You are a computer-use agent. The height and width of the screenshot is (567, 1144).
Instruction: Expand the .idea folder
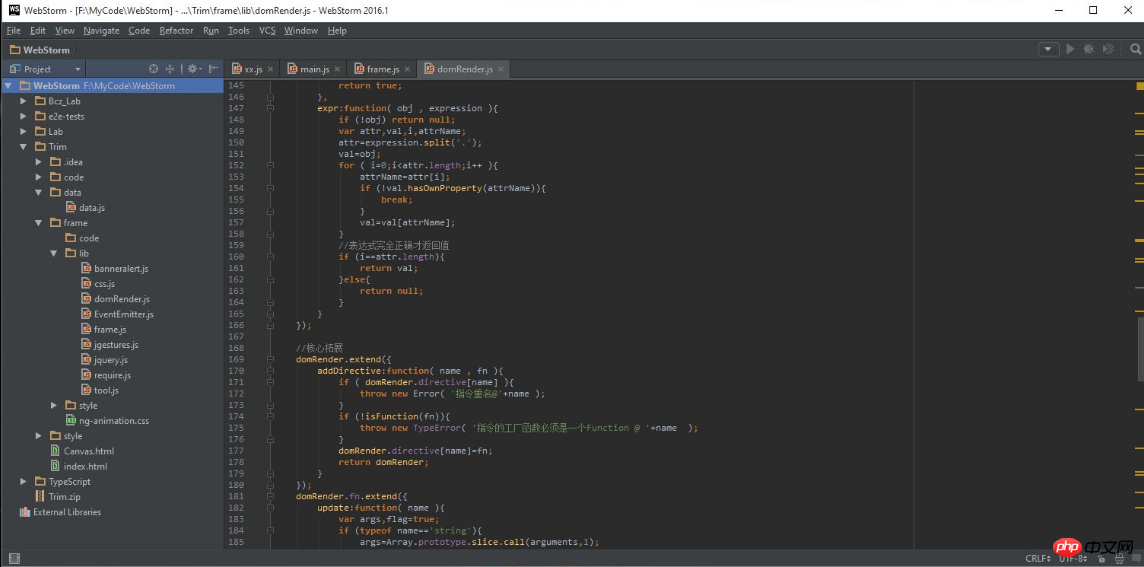coord(39,162)
